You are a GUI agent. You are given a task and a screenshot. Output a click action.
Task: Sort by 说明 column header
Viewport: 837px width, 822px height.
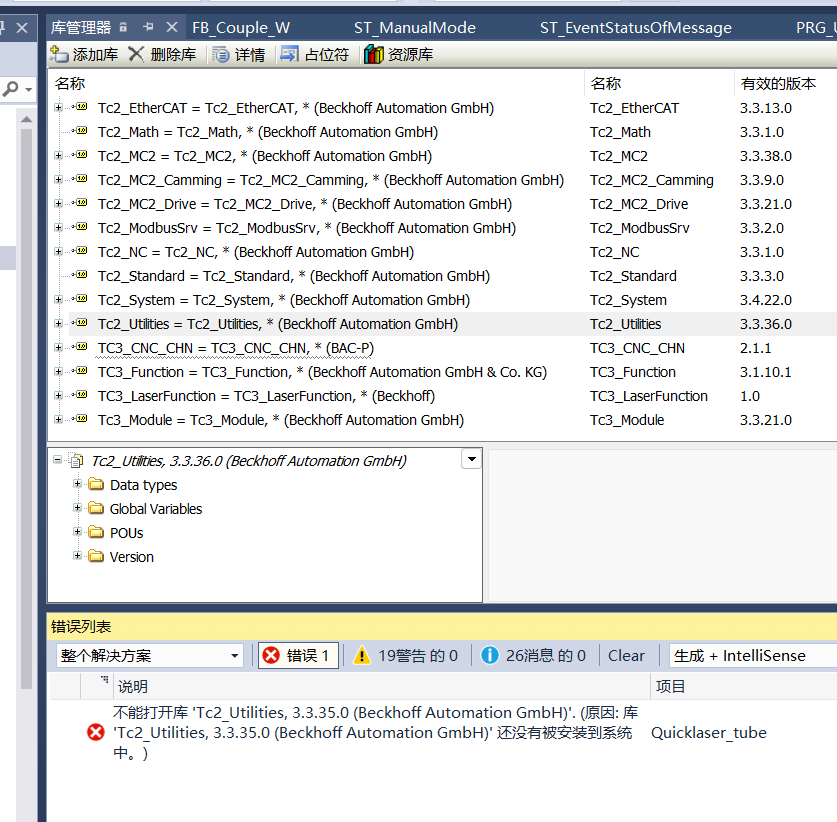[381, 686]
